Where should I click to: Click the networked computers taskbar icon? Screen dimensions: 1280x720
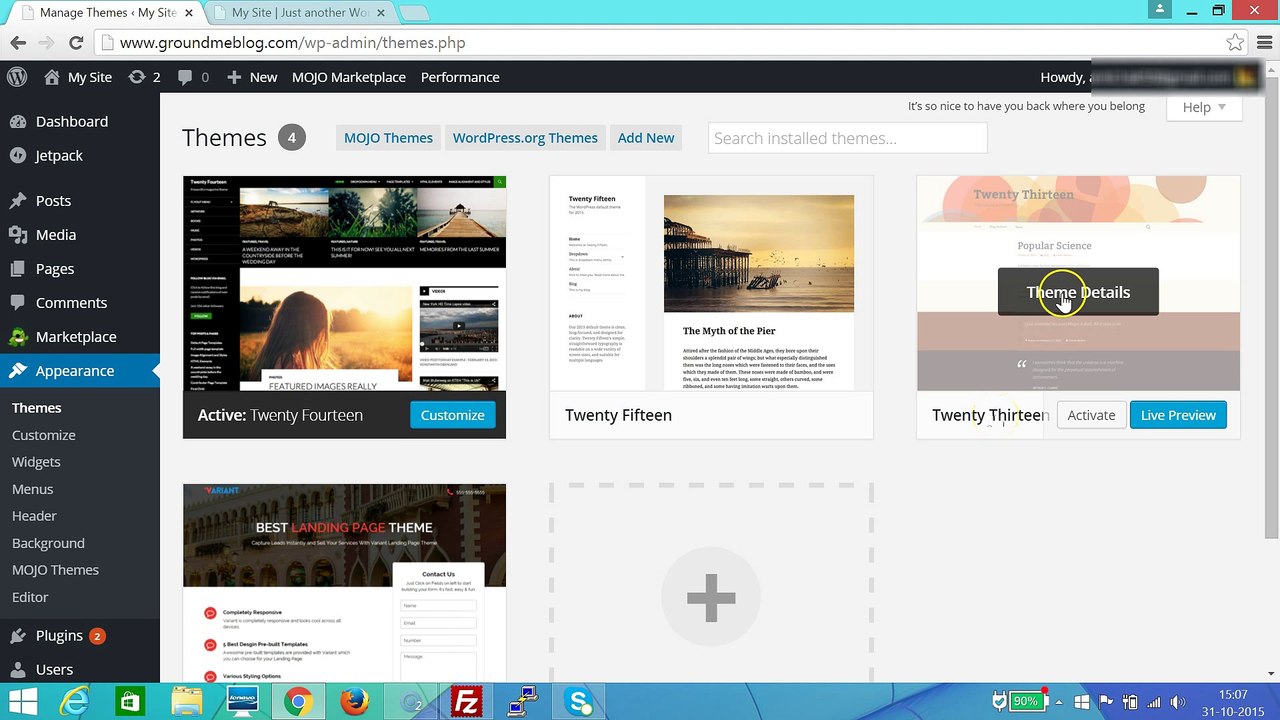click(x=522, y=702)
